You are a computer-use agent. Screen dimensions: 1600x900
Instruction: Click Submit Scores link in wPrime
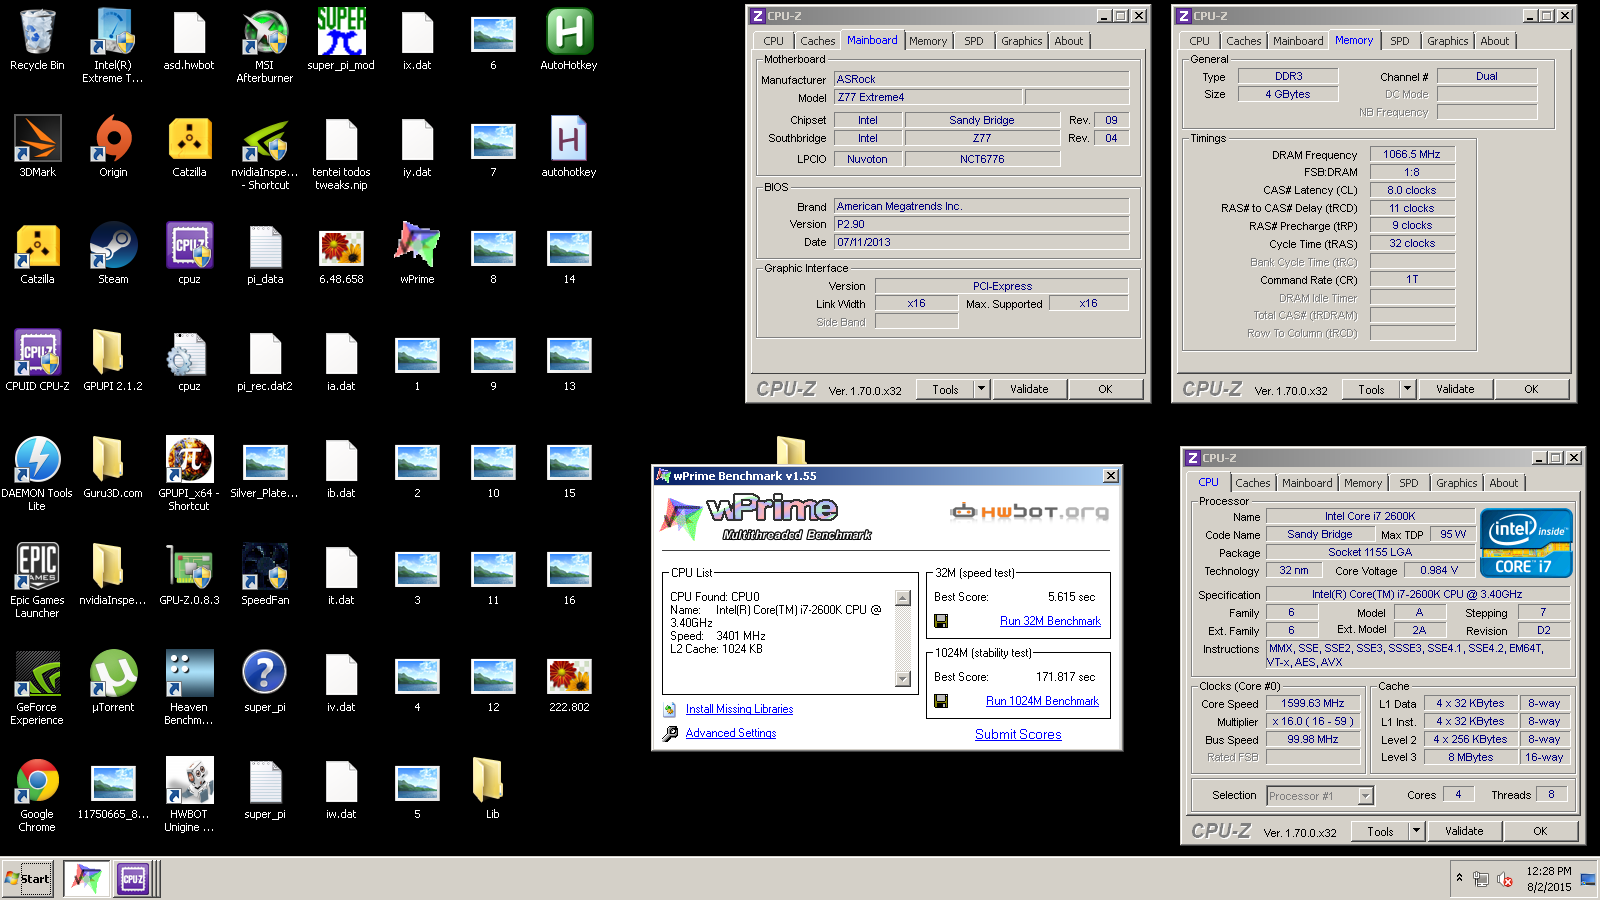[1018, 734]
